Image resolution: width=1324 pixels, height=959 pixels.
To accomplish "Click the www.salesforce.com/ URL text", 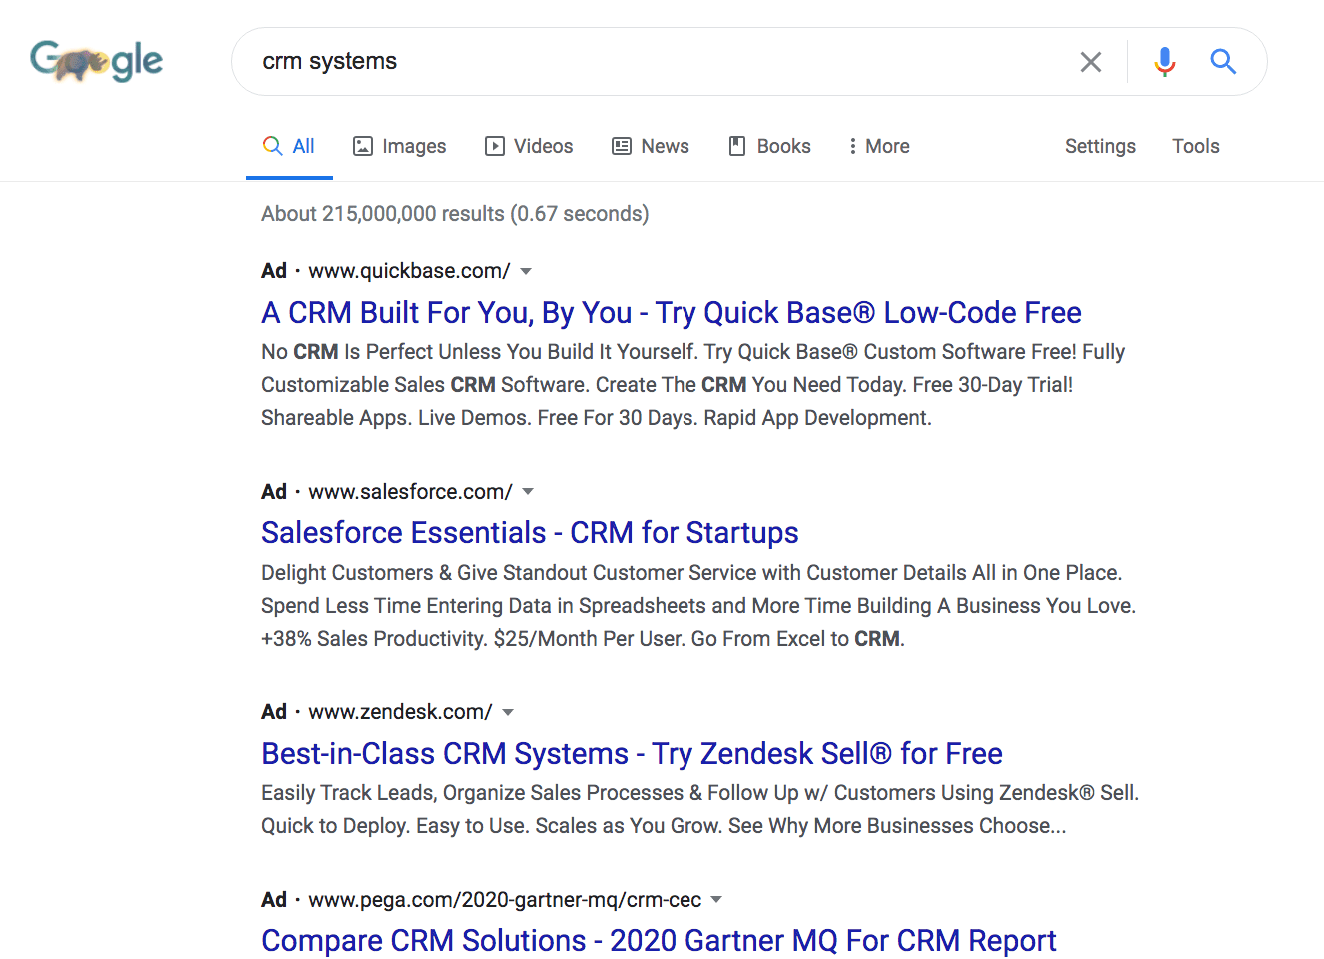I will [410, 492].
